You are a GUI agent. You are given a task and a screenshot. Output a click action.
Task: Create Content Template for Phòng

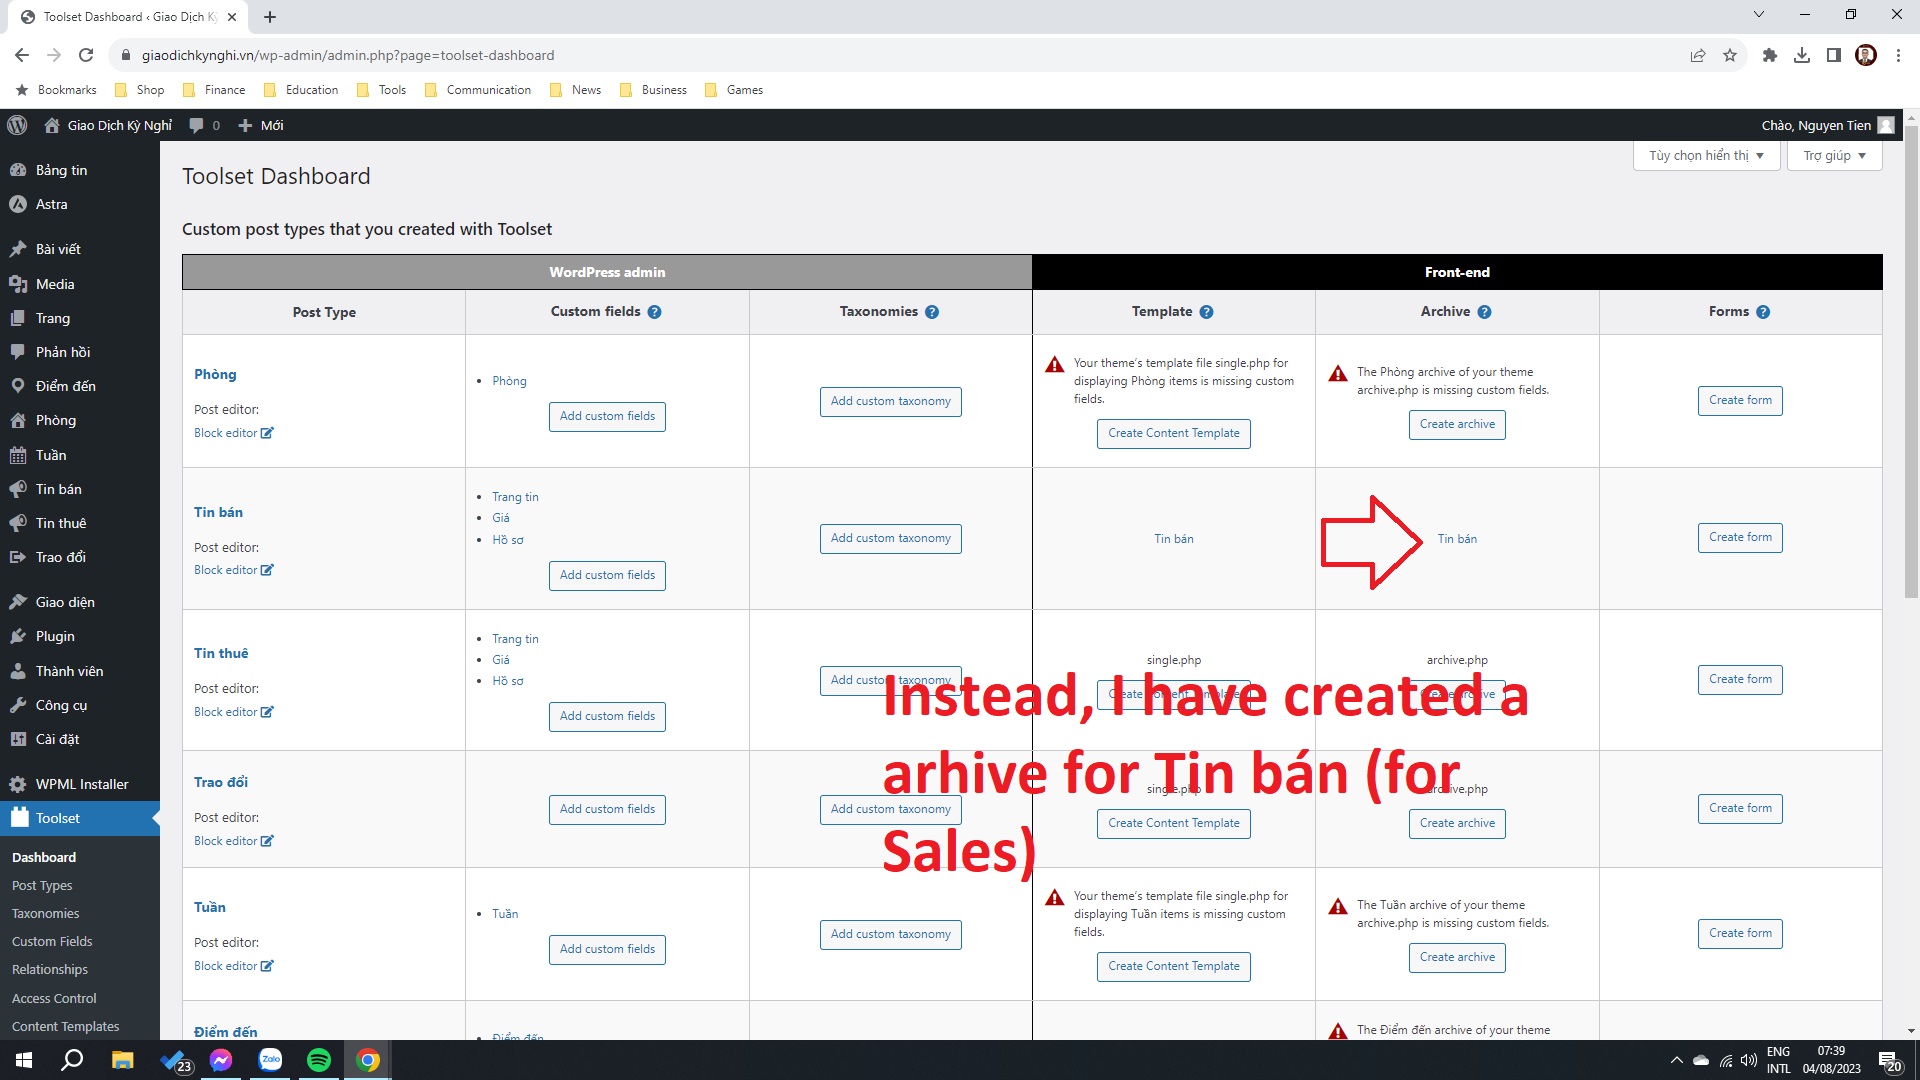(1174, 433)
